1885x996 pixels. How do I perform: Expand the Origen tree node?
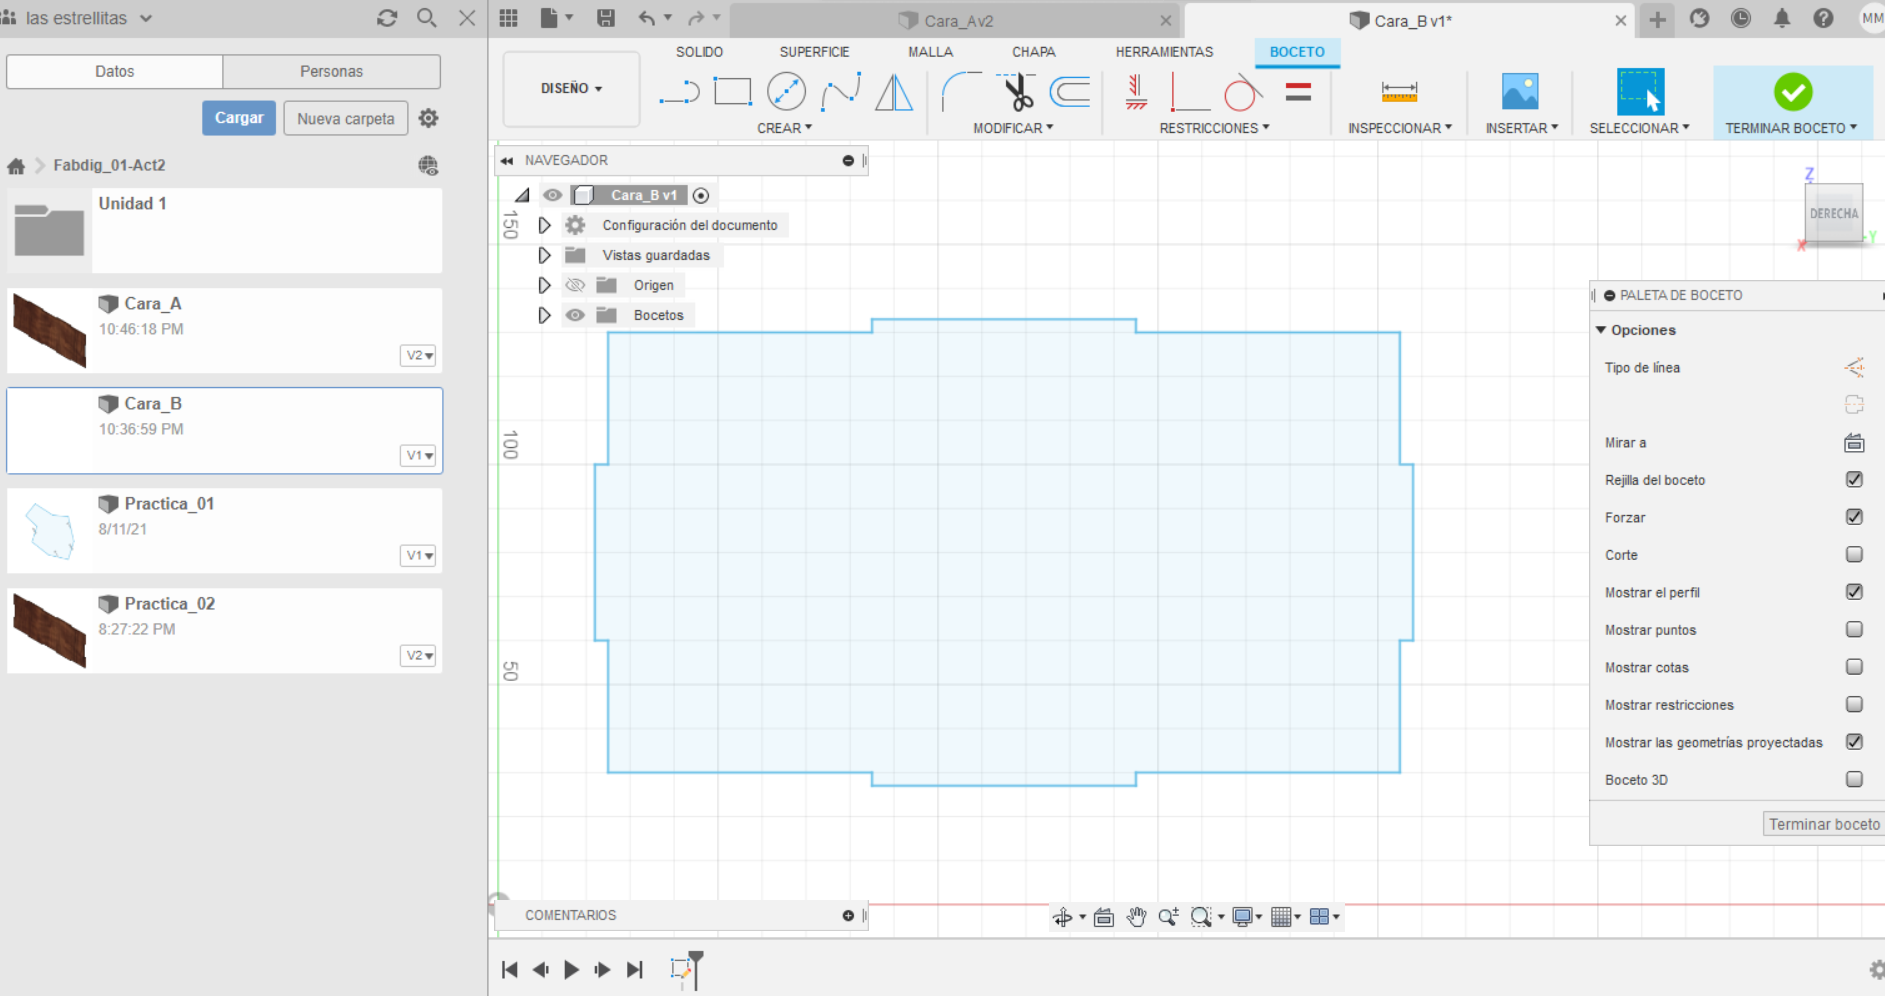tap(545, 285)
